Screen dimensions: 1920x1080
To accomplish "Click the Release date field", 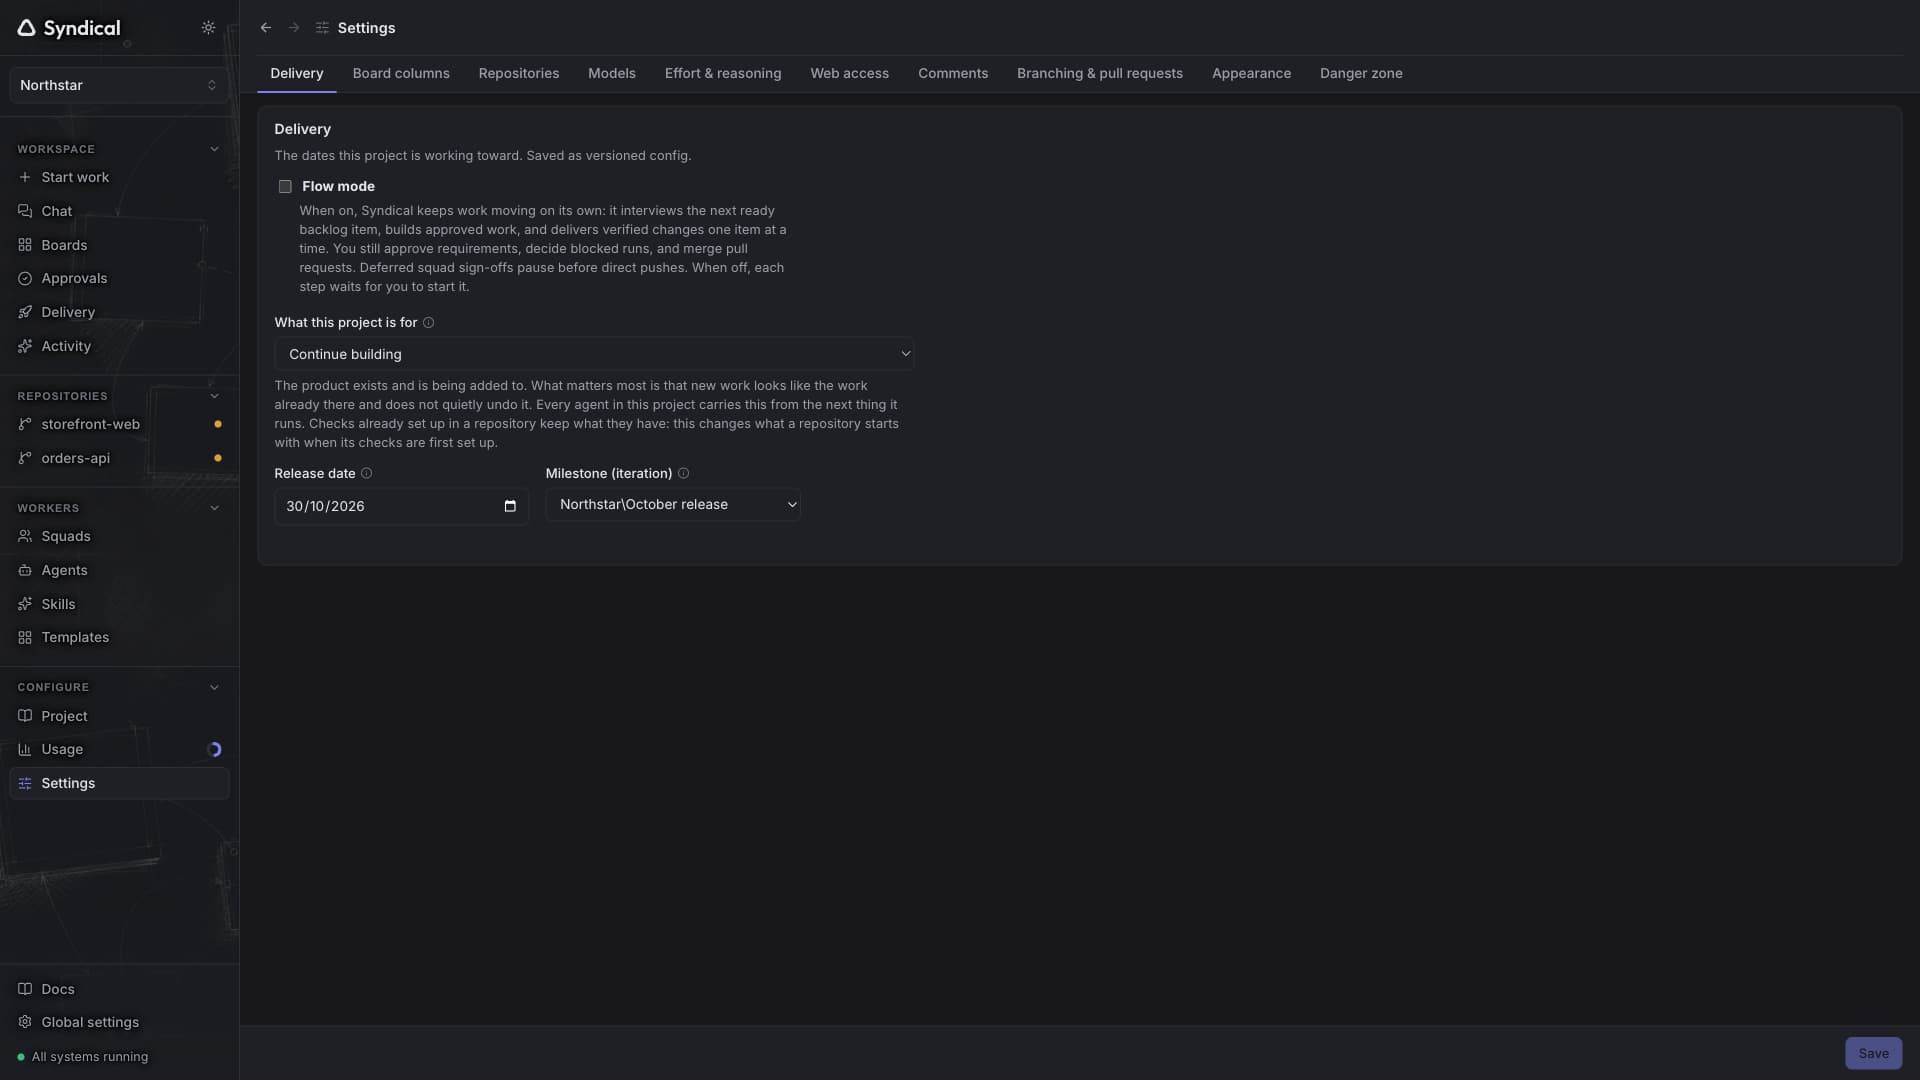I will tap(401, 506).
